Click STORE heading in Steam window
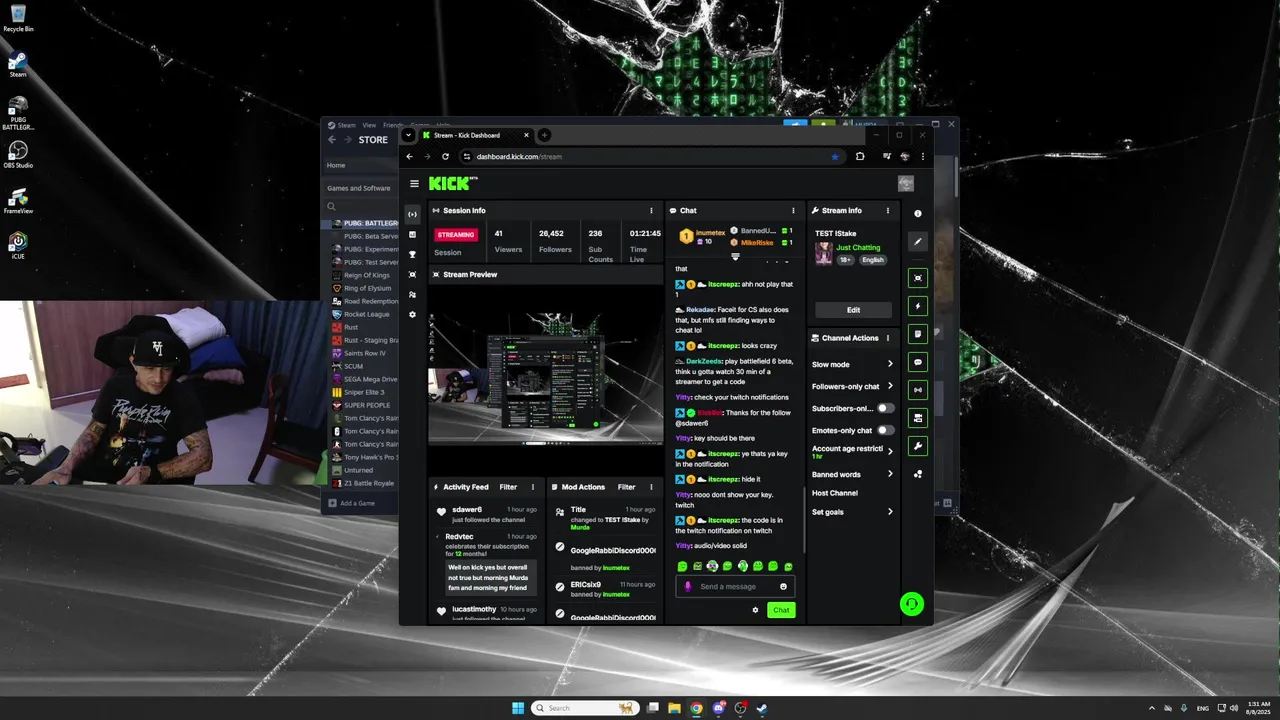 [x=373, y=140]
